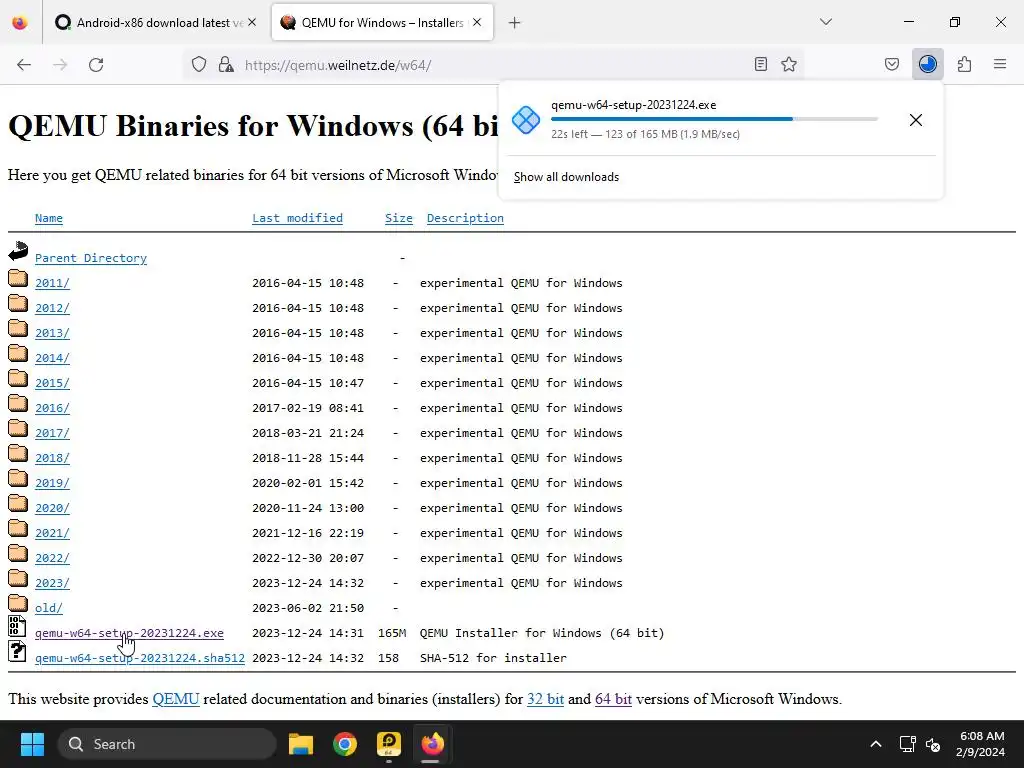Open qemu-w64-setup-20231224.sha512 link
Viewport: 1024px width, 768px height.
pos(140,658)
